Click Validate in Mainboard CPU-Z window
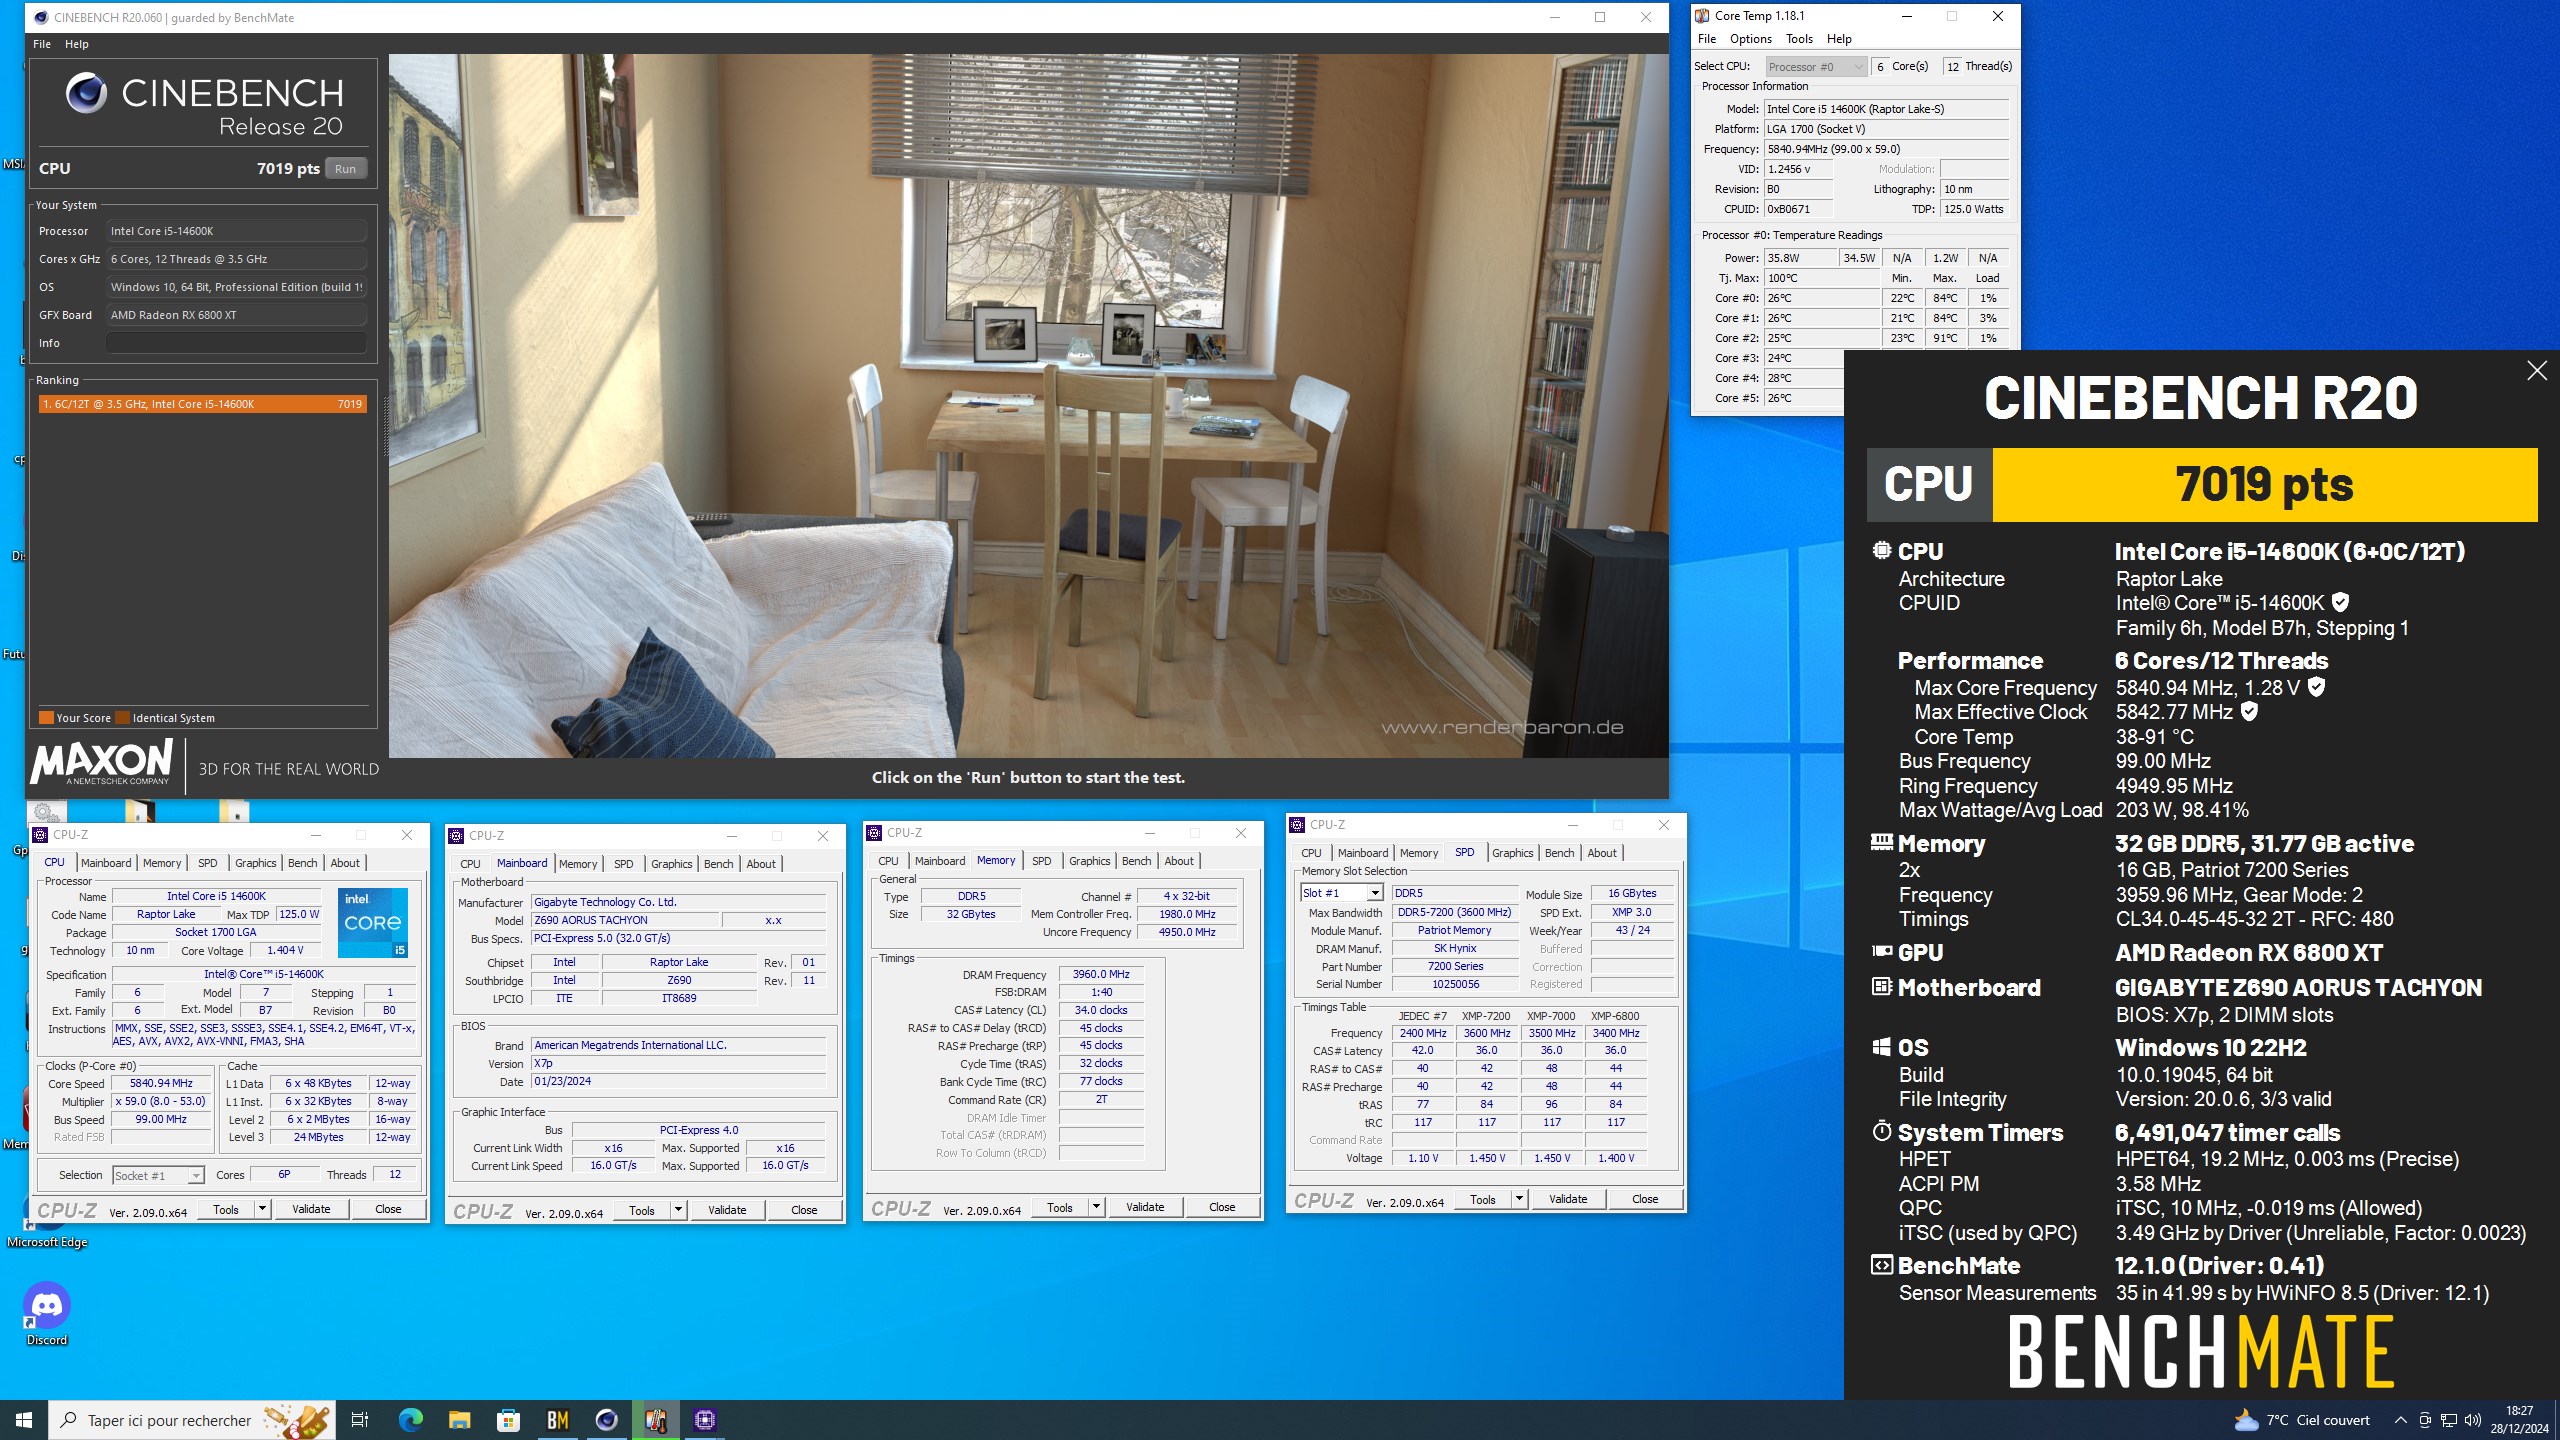Image resolution: width=2560 pixels, height=1440 pixels. pos(727,1210)
